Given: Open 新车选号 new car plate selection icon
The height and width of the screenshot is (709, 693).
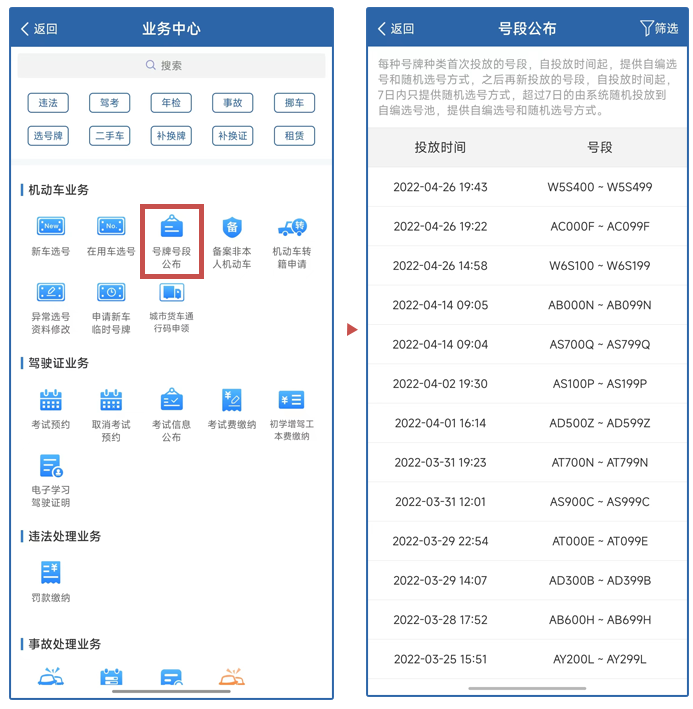Looking at the screenshot, I should click(x=51, y=227).
